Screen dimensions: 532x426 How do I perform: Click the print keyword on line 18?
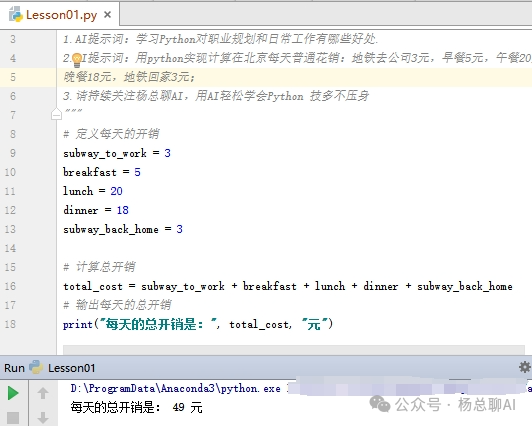coord(78,325)
